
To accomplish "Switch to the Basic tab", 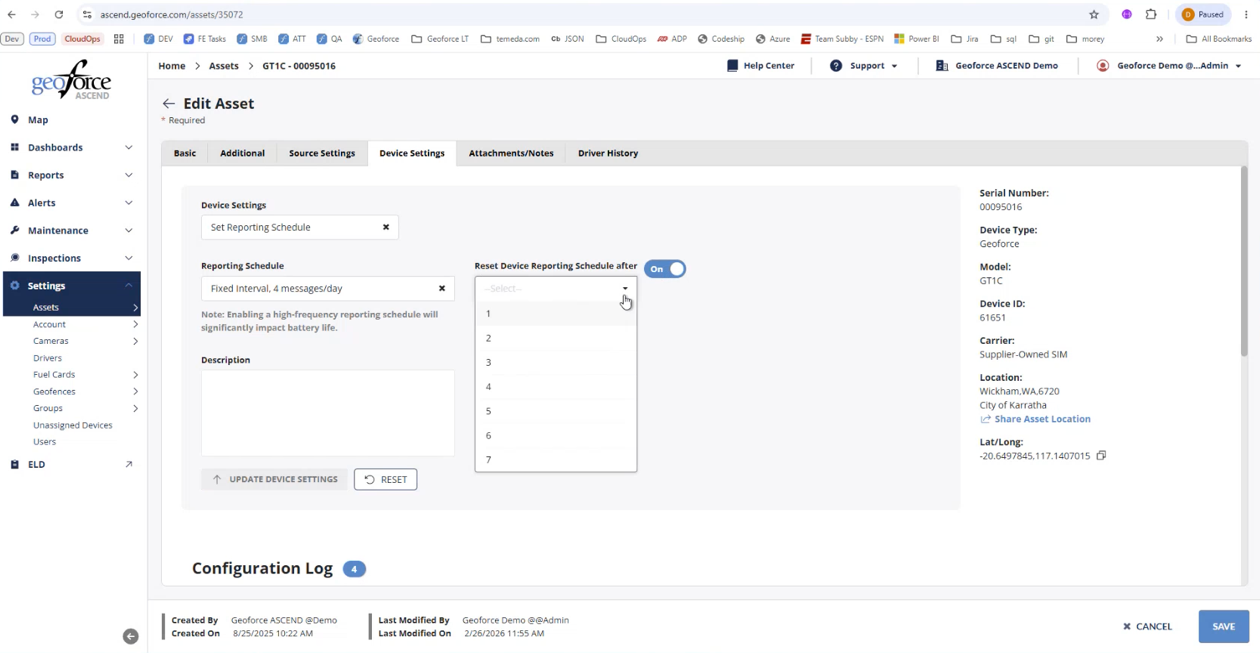I will coord(185,153).
